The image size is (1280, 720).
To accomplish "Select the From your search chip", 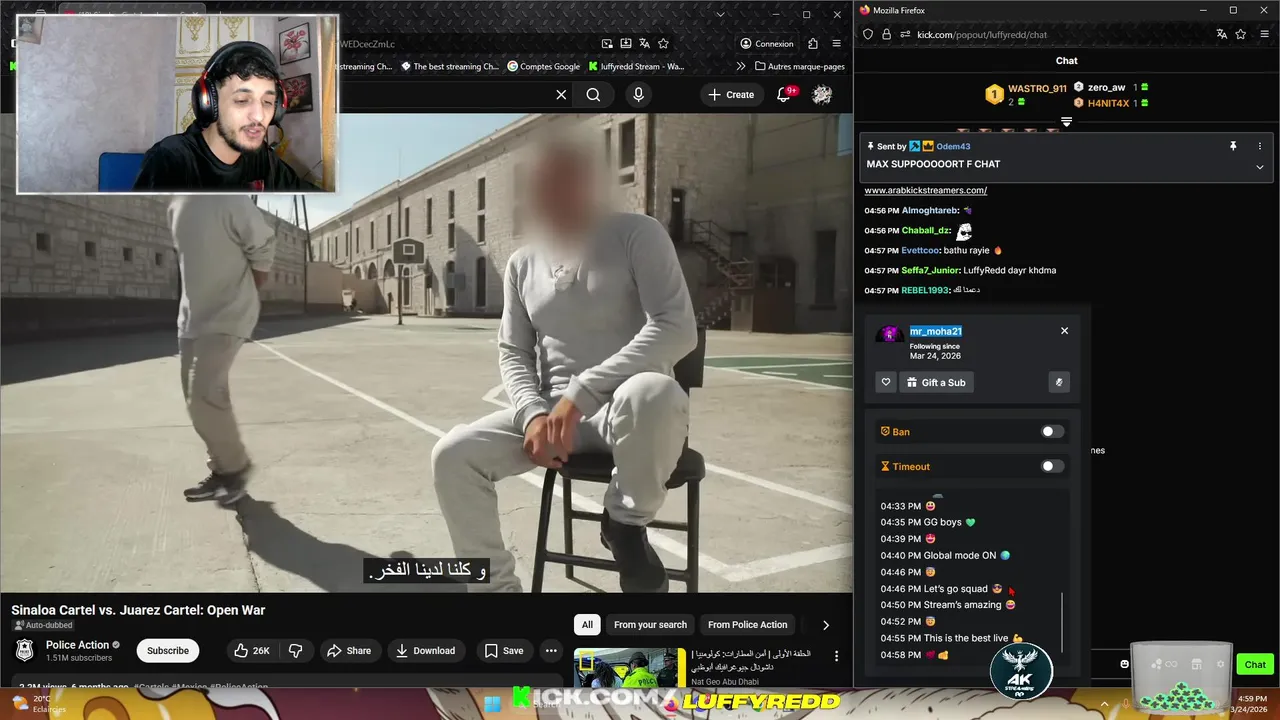I will click(650, 625).
